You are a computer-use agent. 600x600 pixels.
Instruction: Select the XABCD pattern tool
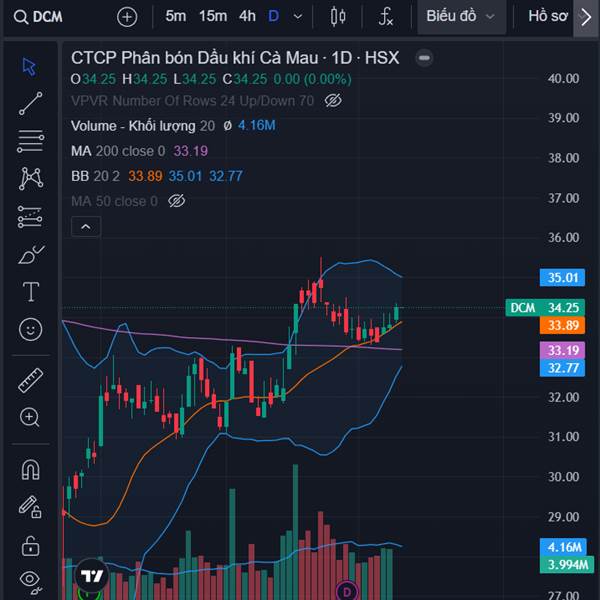pyautogui.click(x=31, y=179)
